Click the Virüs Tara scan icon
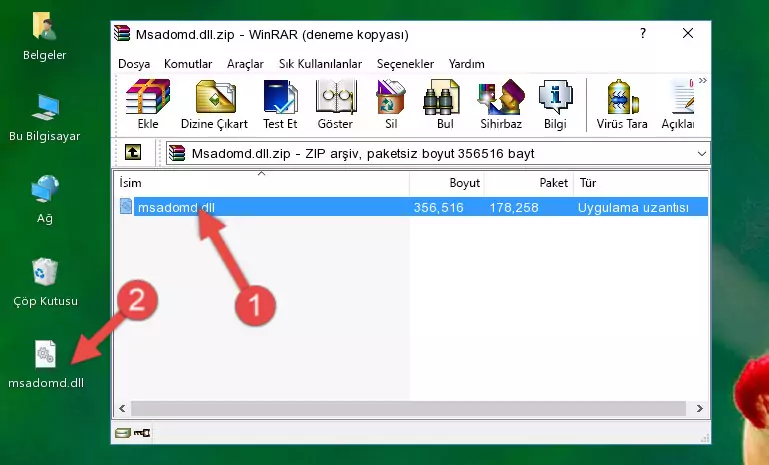The width and height of the screenshot is (769, 465). pyautogui.click(x=622, y=104)
